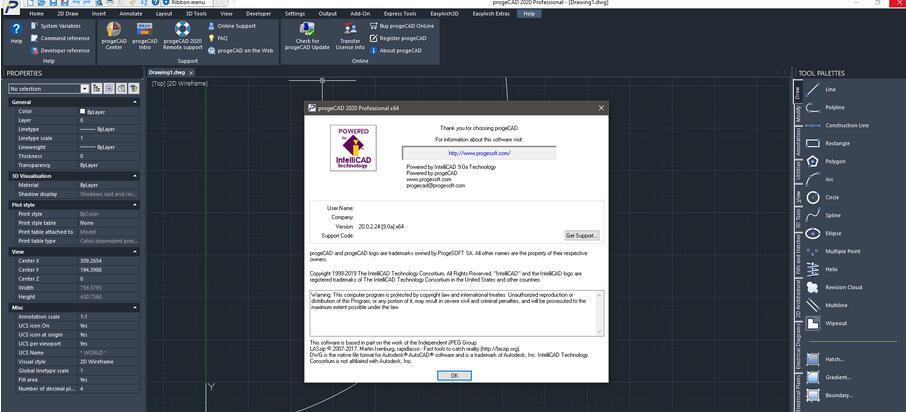The width and height of the screenshot is (906, 412).
Task: Open the 3D Tools ribbon tab
Action: (197, 13)
